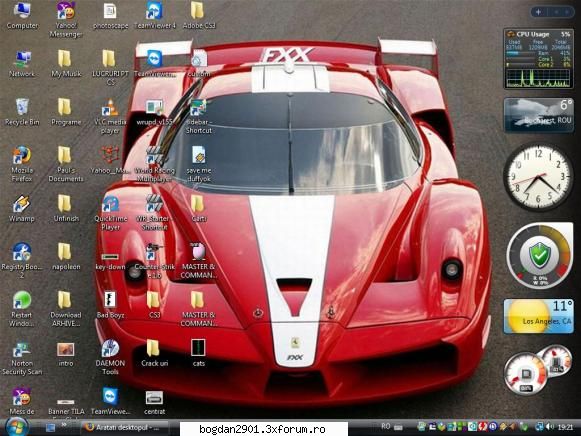Click the analog clock gadget
This screenshot has width=581, height=436.
click(x=538, y=177)
